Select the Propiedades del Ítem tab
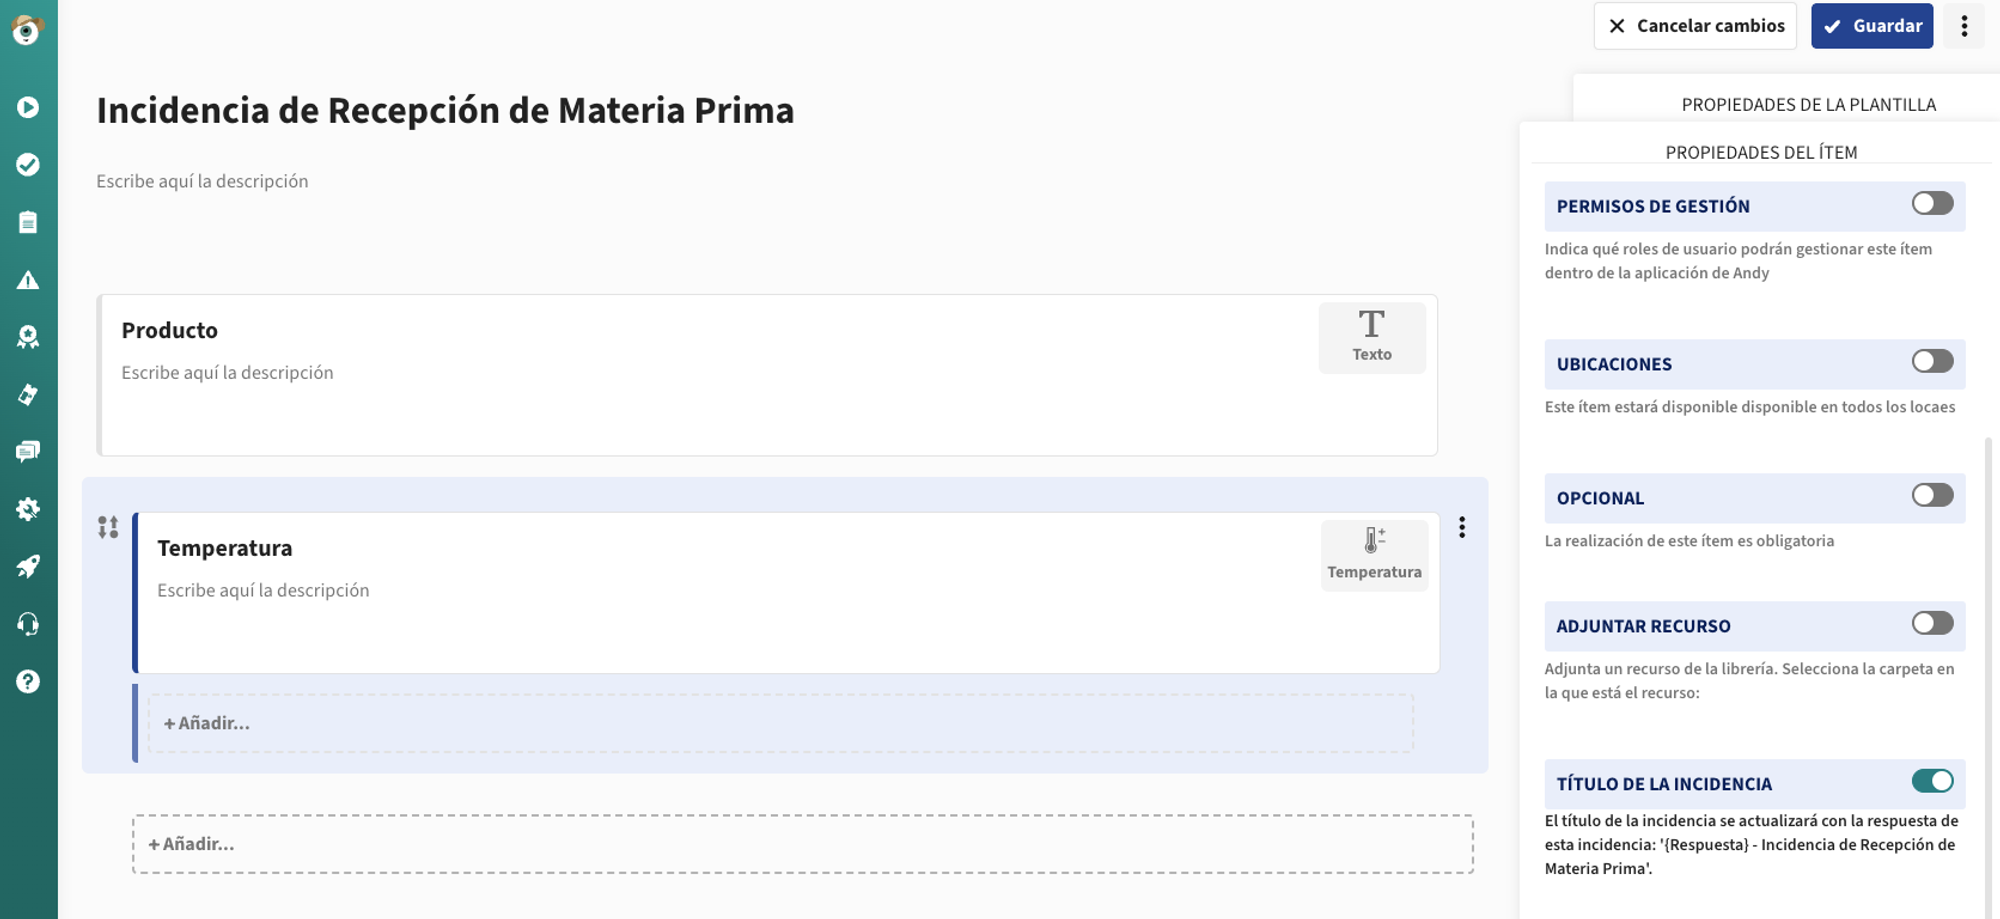2000x919 pixels. pos(1761,152)
